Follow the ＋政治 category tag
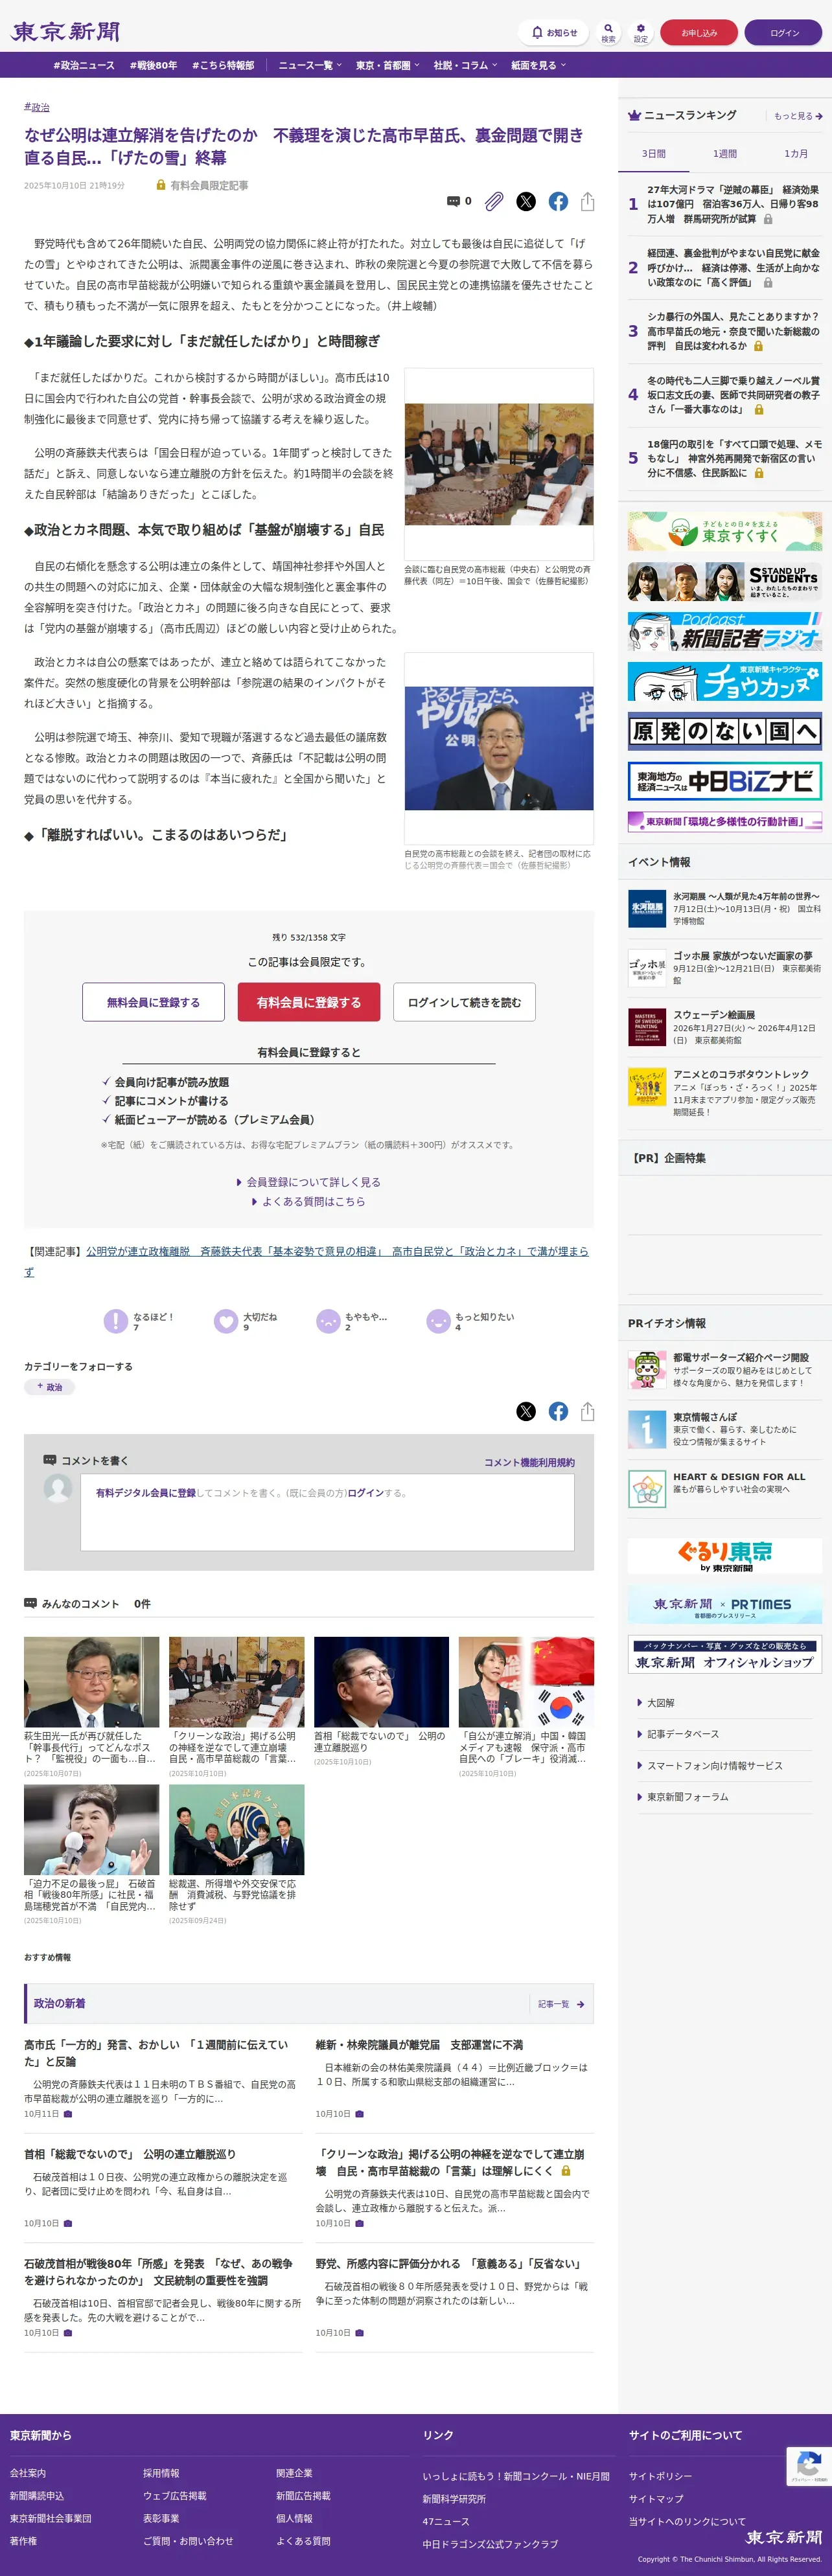Image resolution: width=832 pixels, height=2576 pixels. point(49,1387)
